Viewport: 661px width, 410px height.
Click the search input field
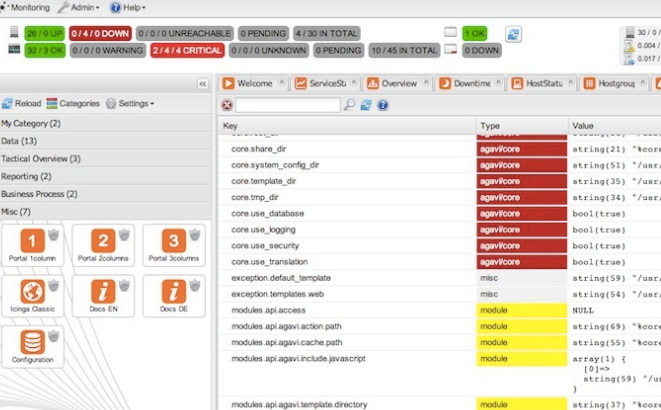point(288,105)
